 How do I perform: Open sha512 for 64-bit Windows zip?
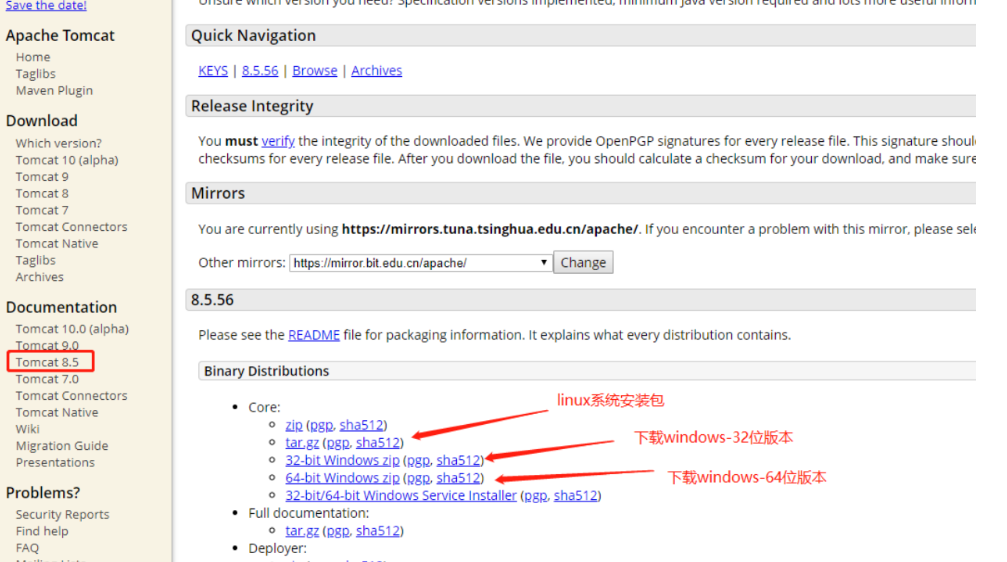pos(459,478)
